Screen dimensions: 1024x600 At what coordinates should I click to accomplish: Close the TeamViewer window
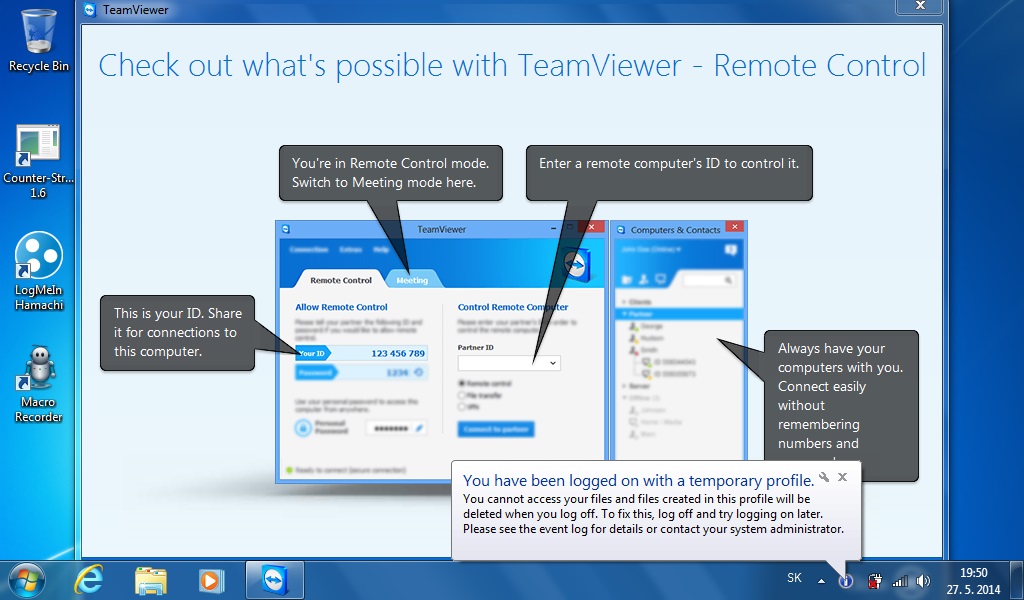pyautogui.click(x=920, y=6)
